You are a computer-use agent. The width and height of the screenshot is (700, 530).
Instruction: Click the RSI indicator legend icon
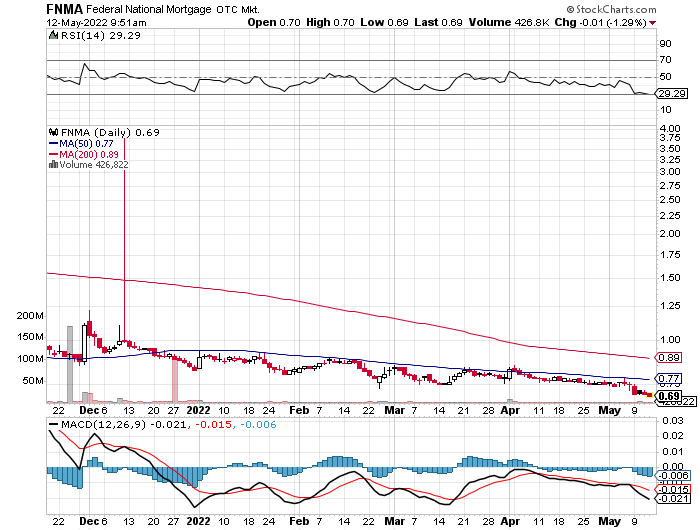pos(53,35)
